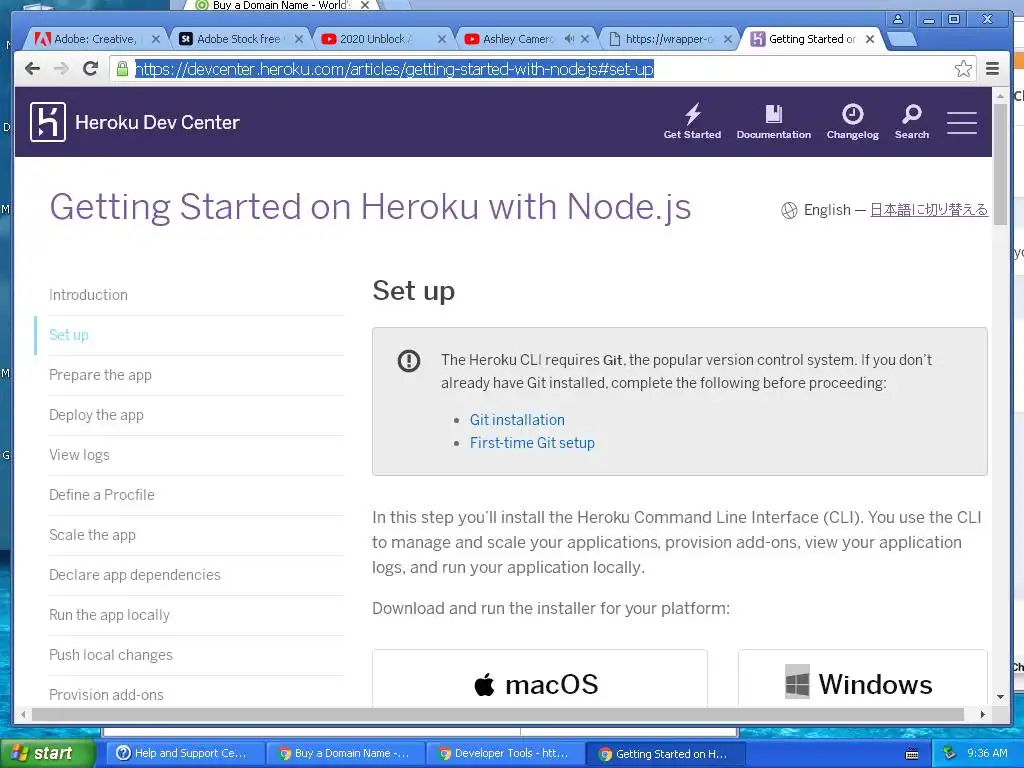1024x768 pixels.
Task: Click the Windows logo installer icon
Action: pos(797,682)
